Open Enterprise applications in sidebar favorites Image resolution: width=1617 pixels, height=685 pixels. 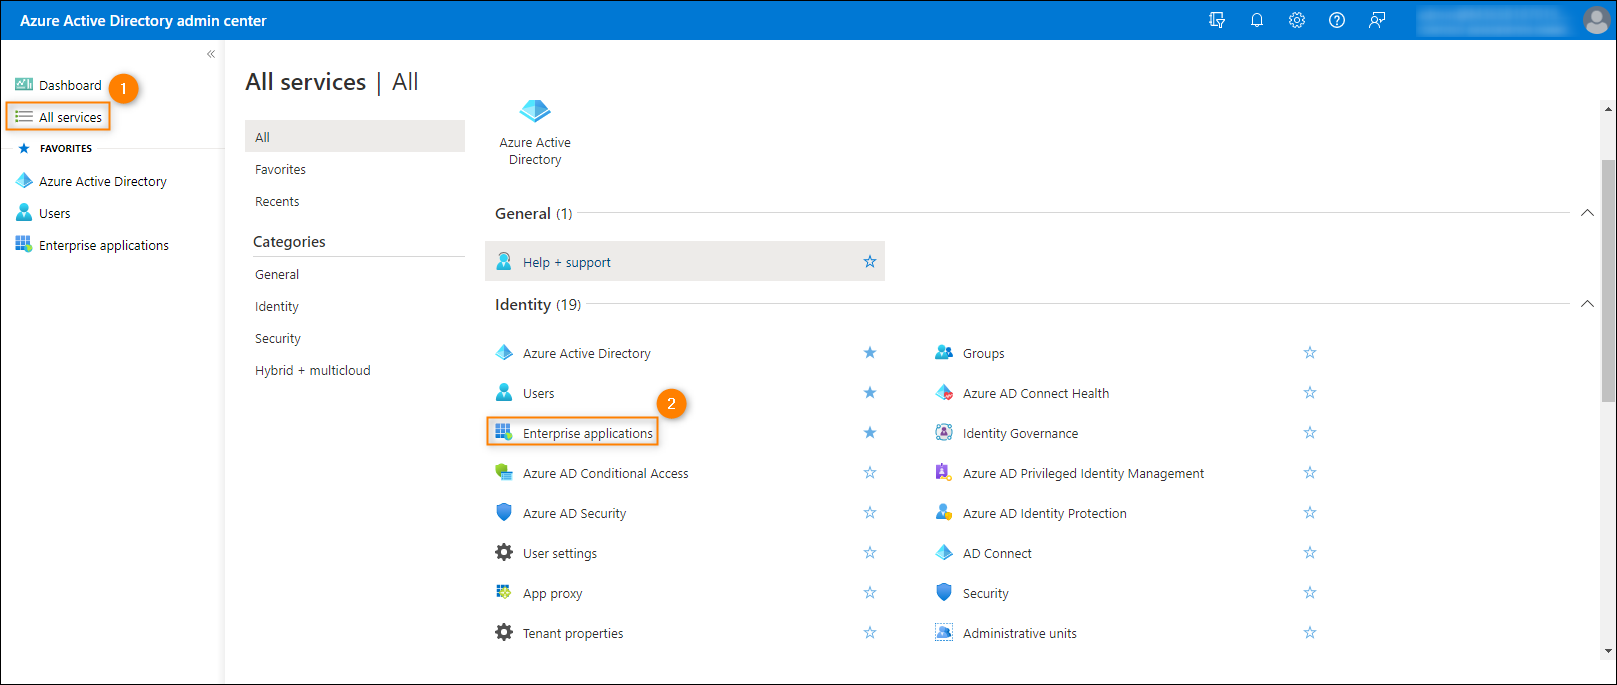(x=104, y=245)
